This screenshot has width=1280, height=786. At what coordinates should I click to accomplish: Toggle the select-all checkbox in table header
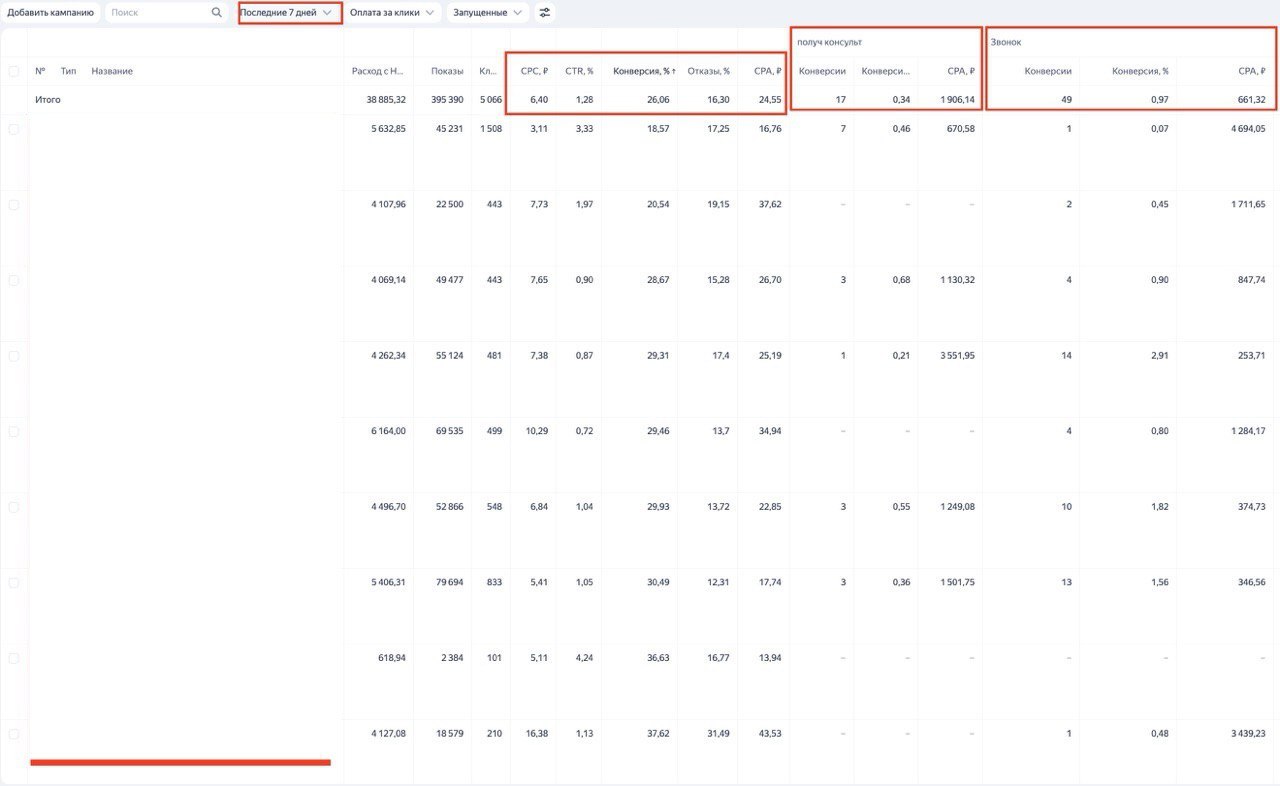14,71
